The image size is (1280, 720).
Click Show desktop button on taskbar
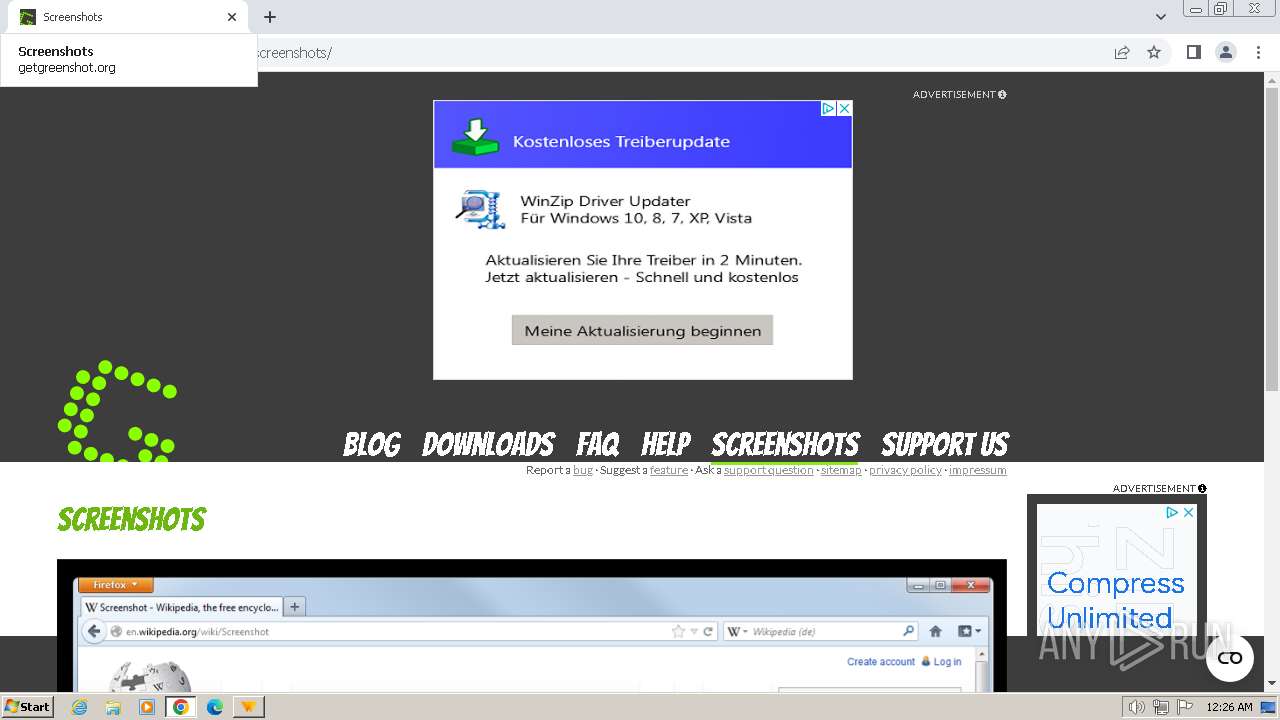click(1269, 707)
